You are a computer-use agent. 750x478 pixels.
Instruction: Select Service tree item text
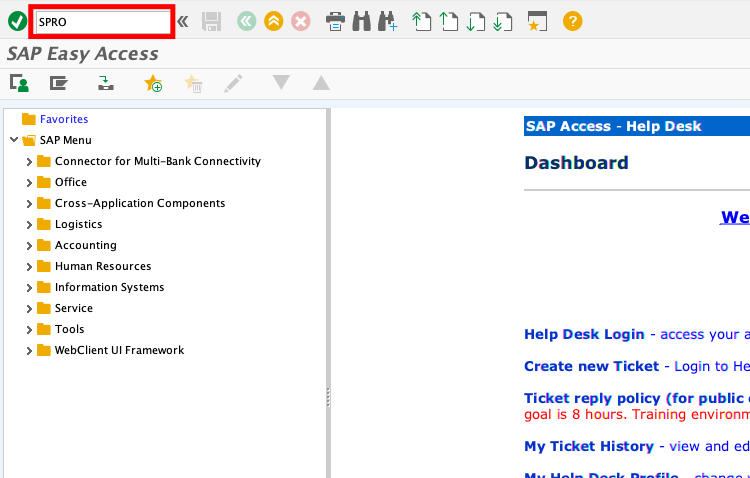point(74,308)
